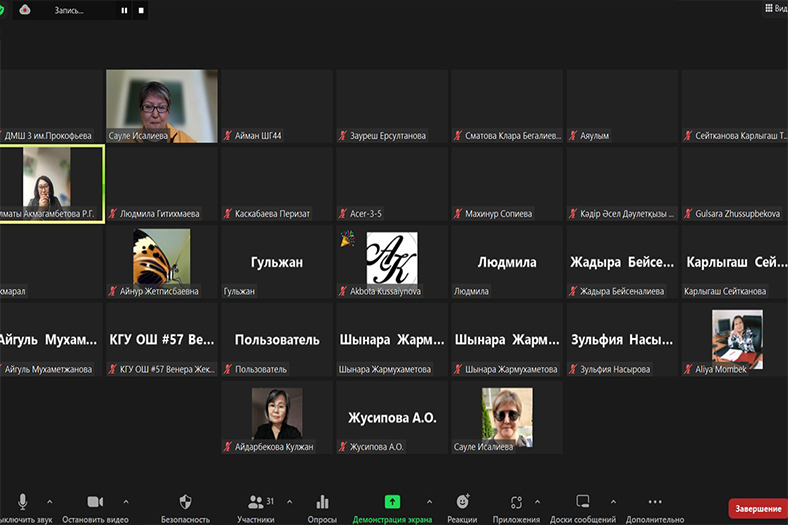Open the View (Вид) layout menu

click(x=774, y=9)
